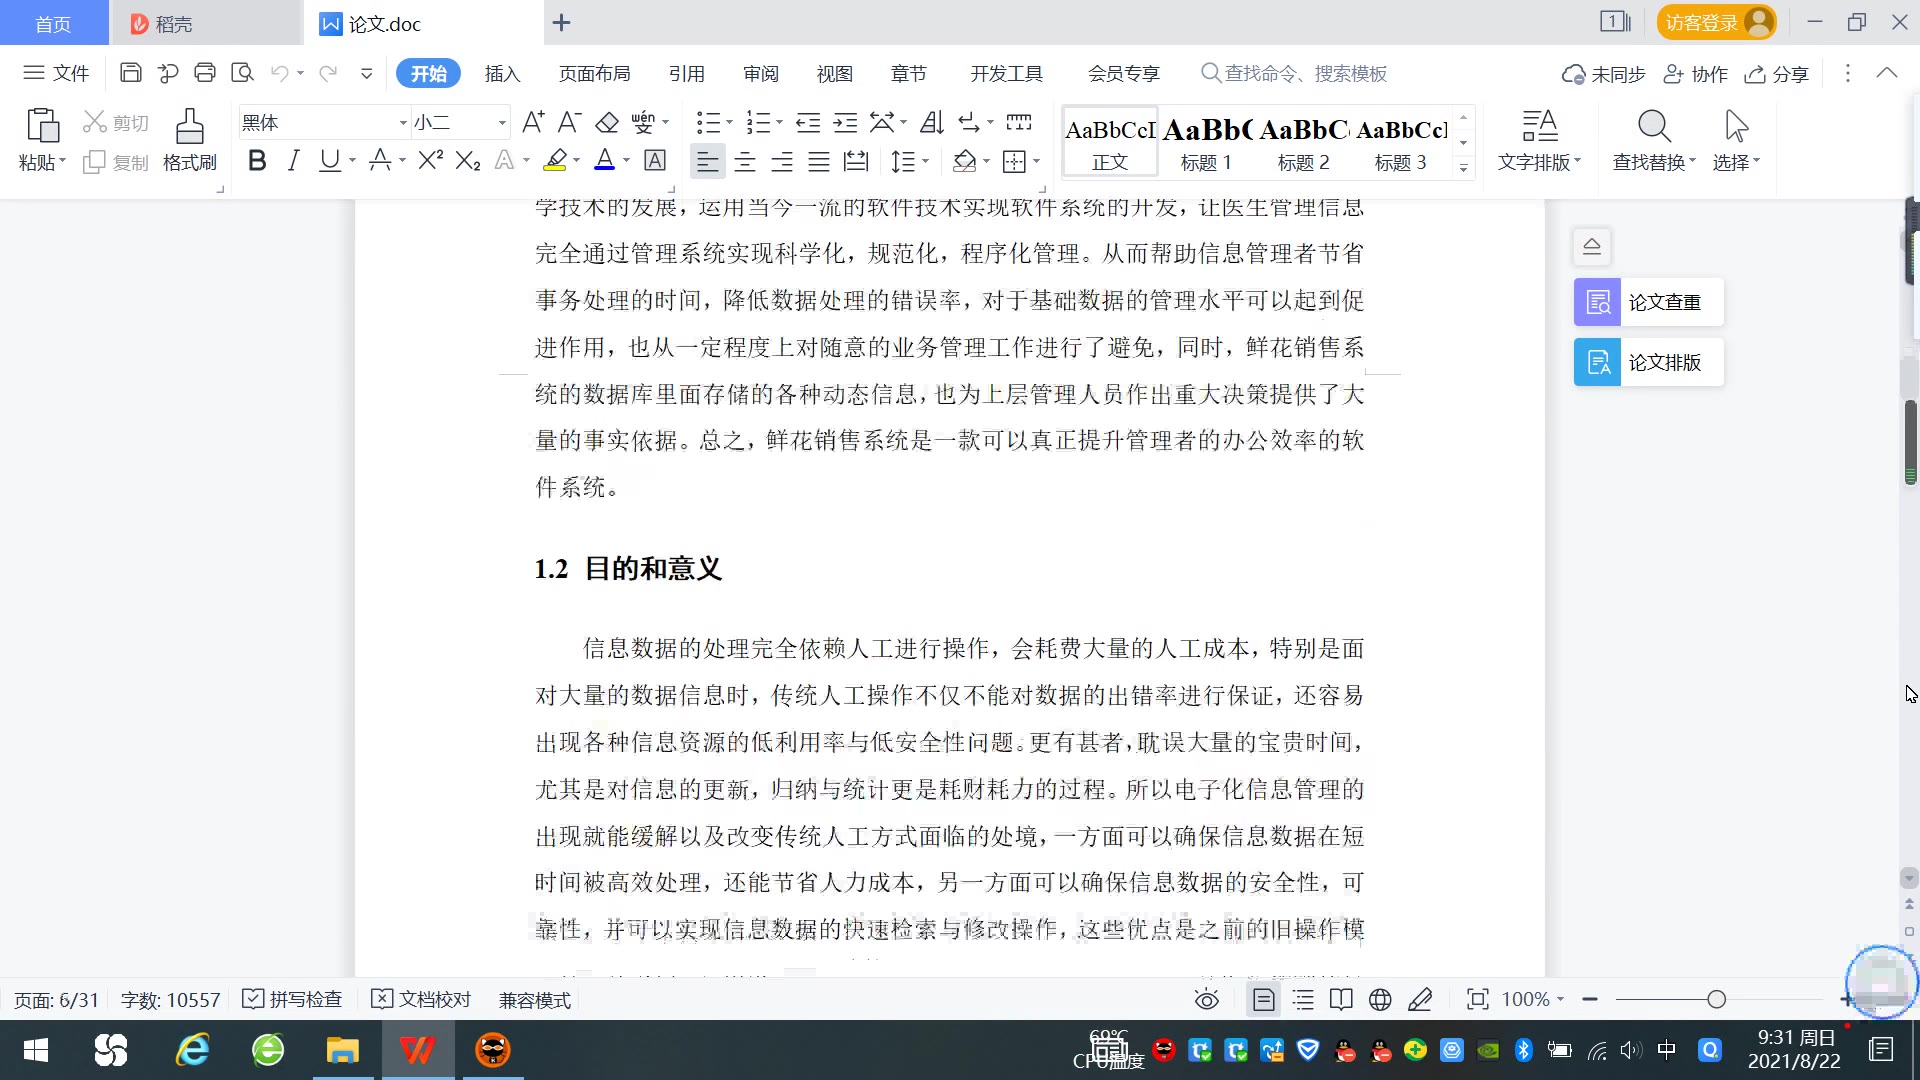Toggle show/hide paragraph marks
The width and height of the screenshot is (1920, 1080).
pyautogui.click(x=968, y=123)
